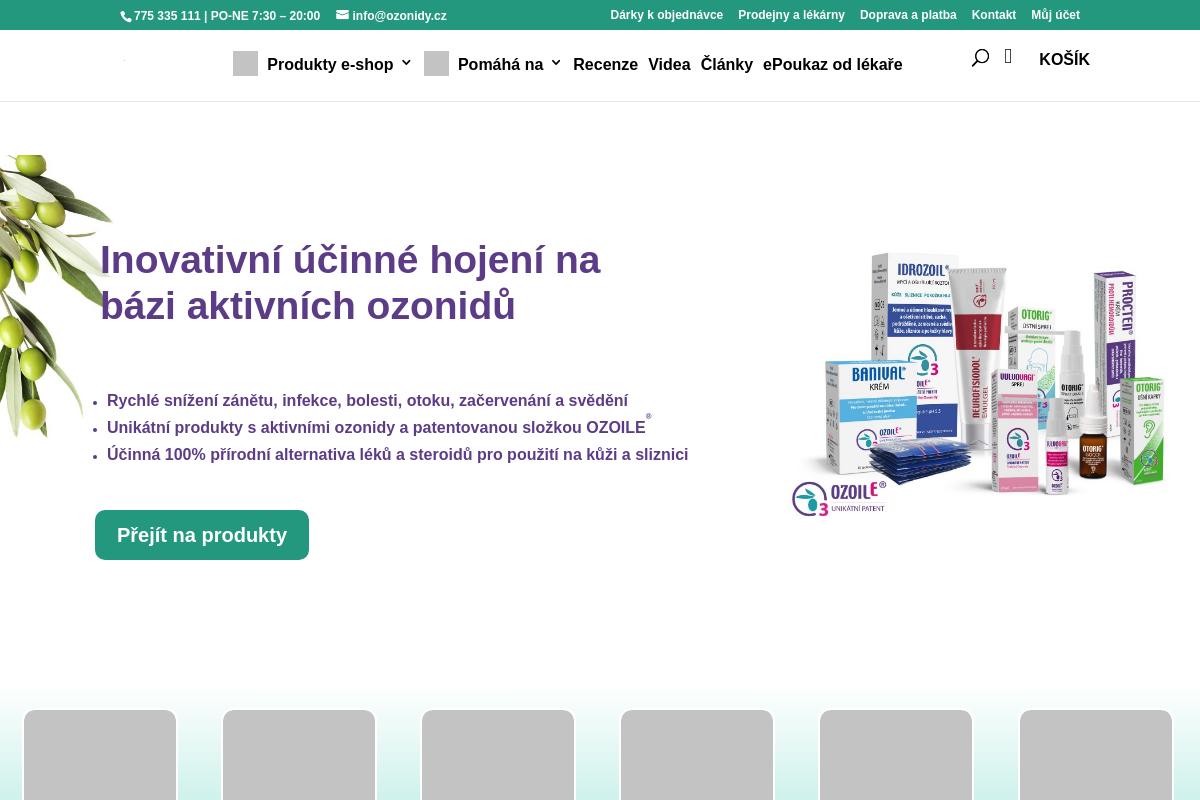1200x800 pixels.
Task: Click the Přejít na produkty button
Action: coord(202,535)
